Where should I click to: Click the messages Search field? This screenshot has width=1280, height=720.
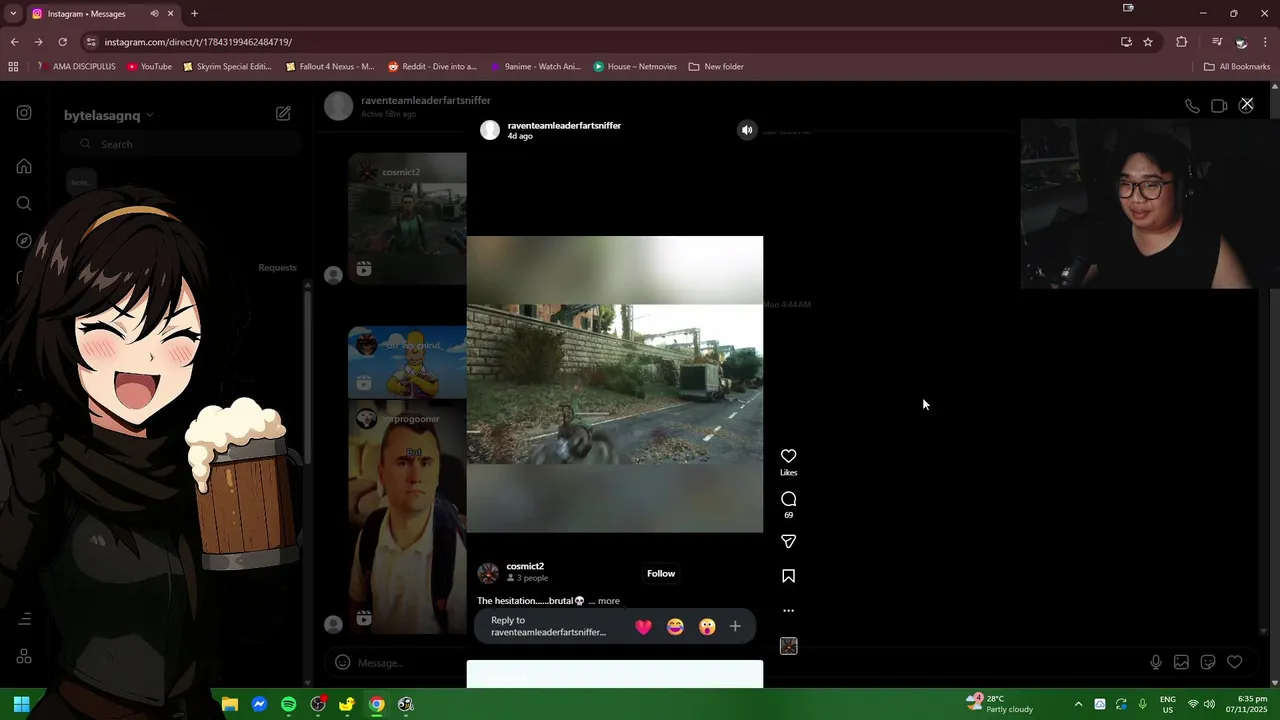click(x=183, y=144)
